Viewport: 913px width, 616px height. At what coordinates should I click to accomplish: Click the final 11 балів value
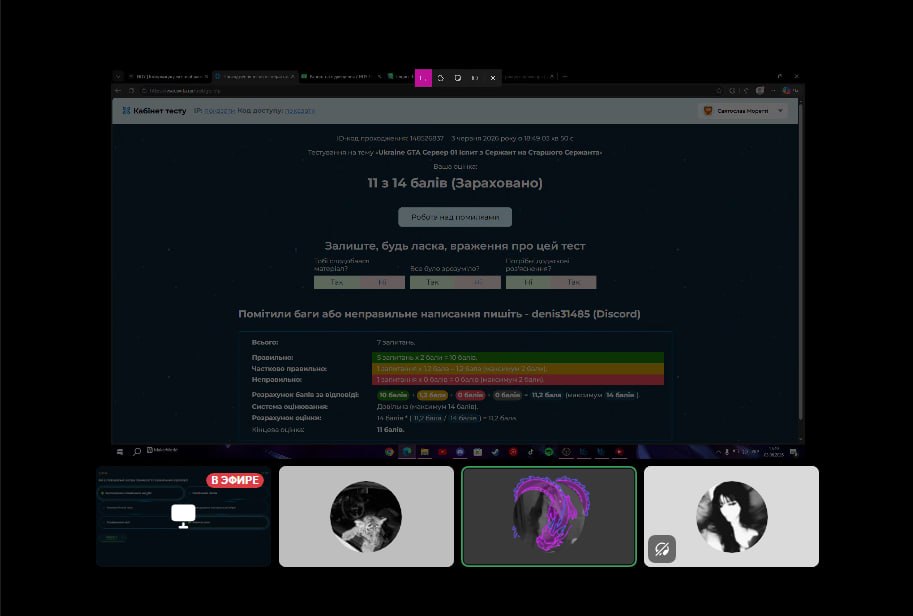(390, 430)
